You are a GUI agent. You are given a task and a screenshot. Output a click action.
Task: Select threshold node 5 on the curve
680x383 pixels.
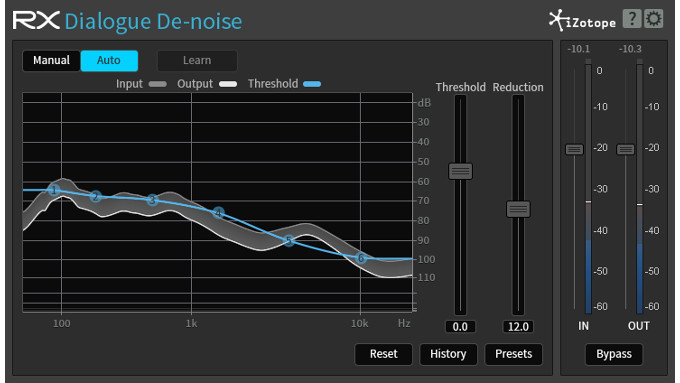(x=289, y=240)
